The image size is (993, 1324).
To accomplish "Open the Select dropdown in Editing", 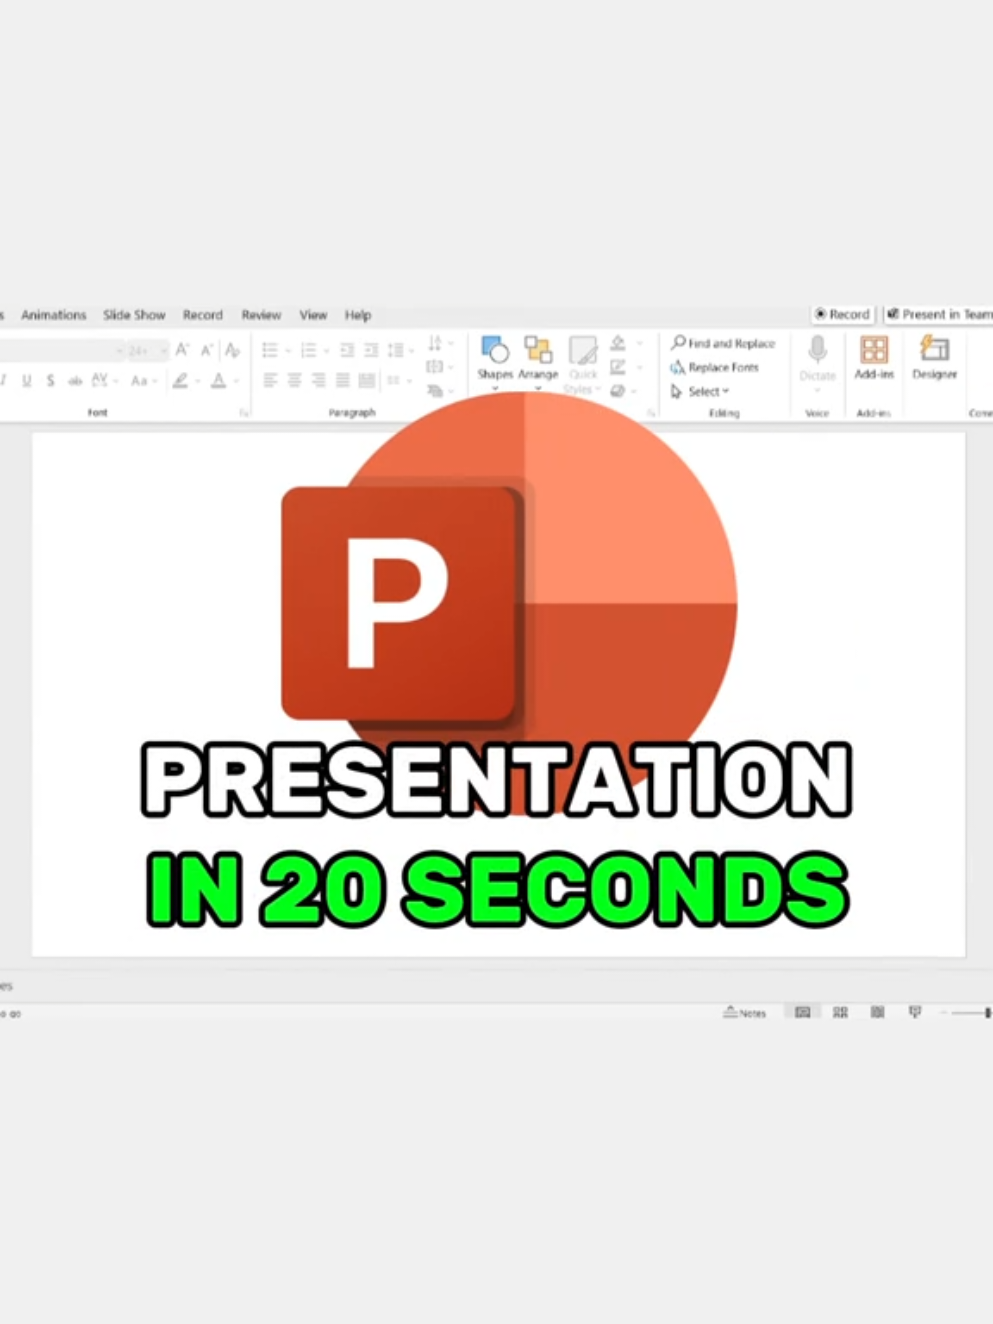I will (700, 391).
